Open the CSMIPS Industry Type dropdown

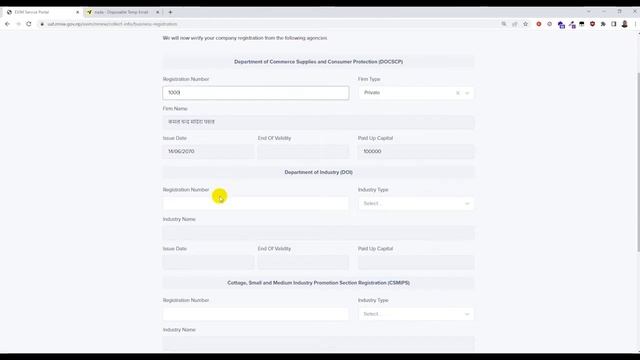coord(416,314)
